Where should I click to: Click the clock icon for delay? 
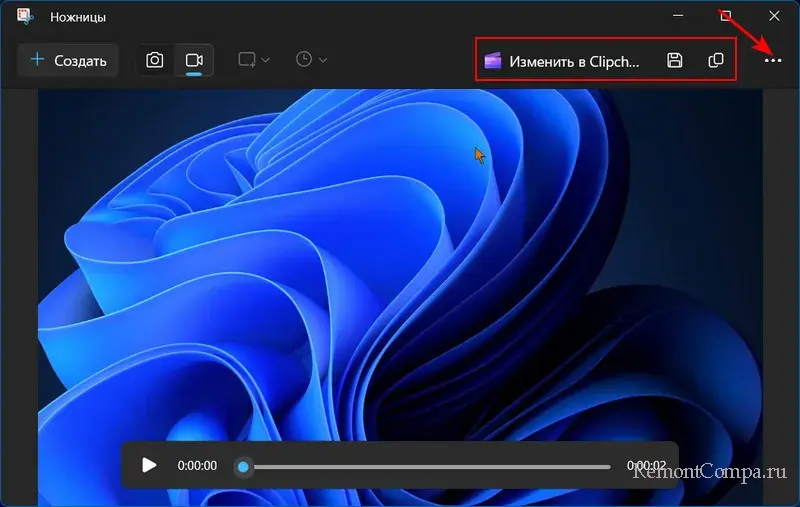click(304, 60)
